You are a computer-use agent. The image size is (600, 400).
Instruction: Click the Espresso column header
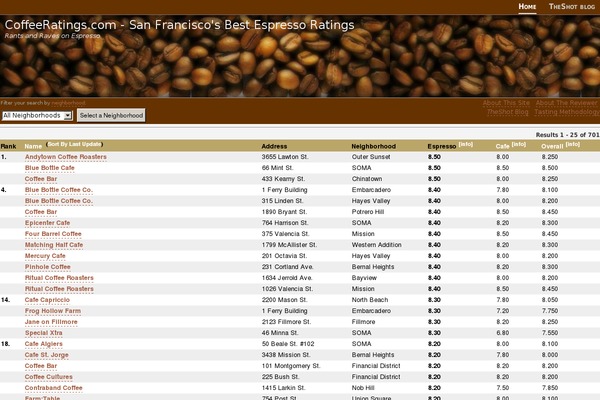(x=442, y=146)
